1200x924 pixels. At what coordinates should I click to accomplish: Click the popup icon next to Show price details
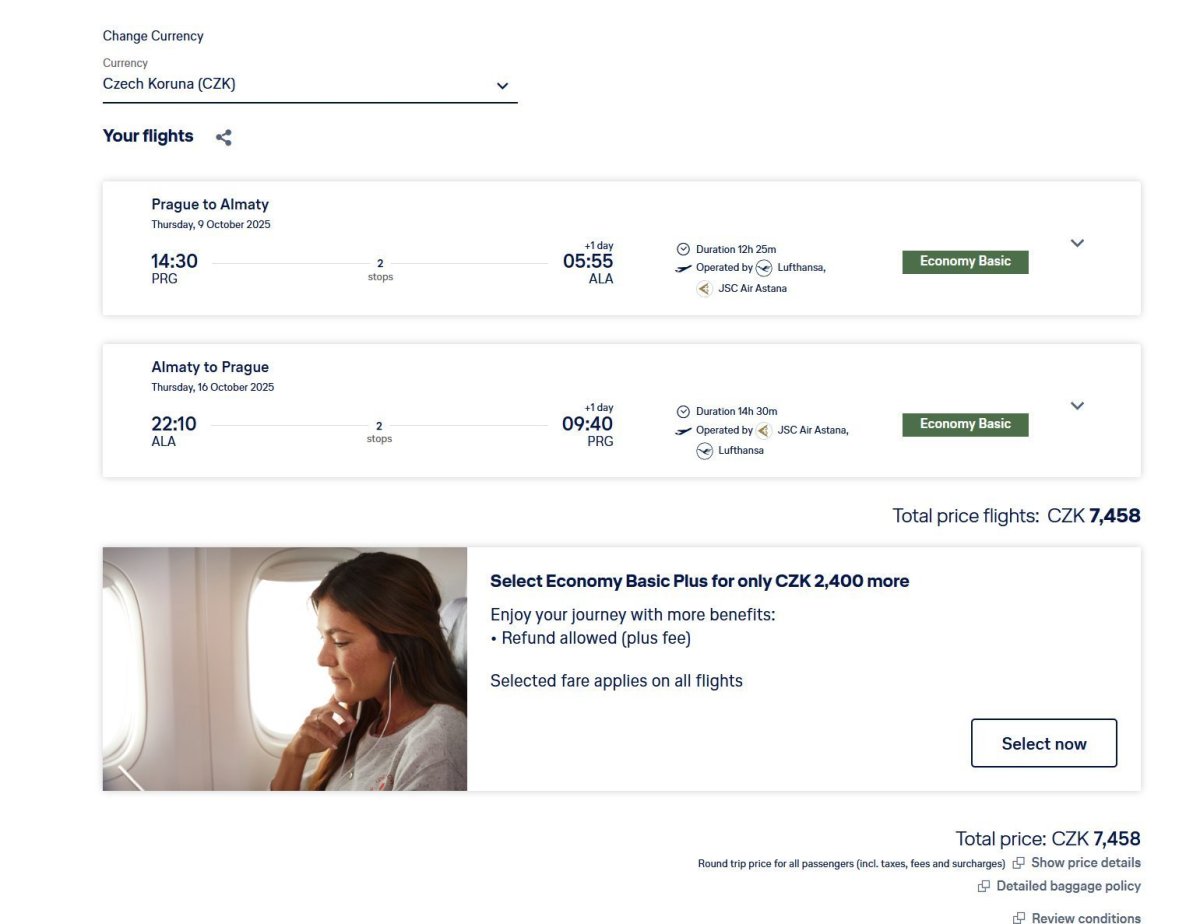point(1018,863)
